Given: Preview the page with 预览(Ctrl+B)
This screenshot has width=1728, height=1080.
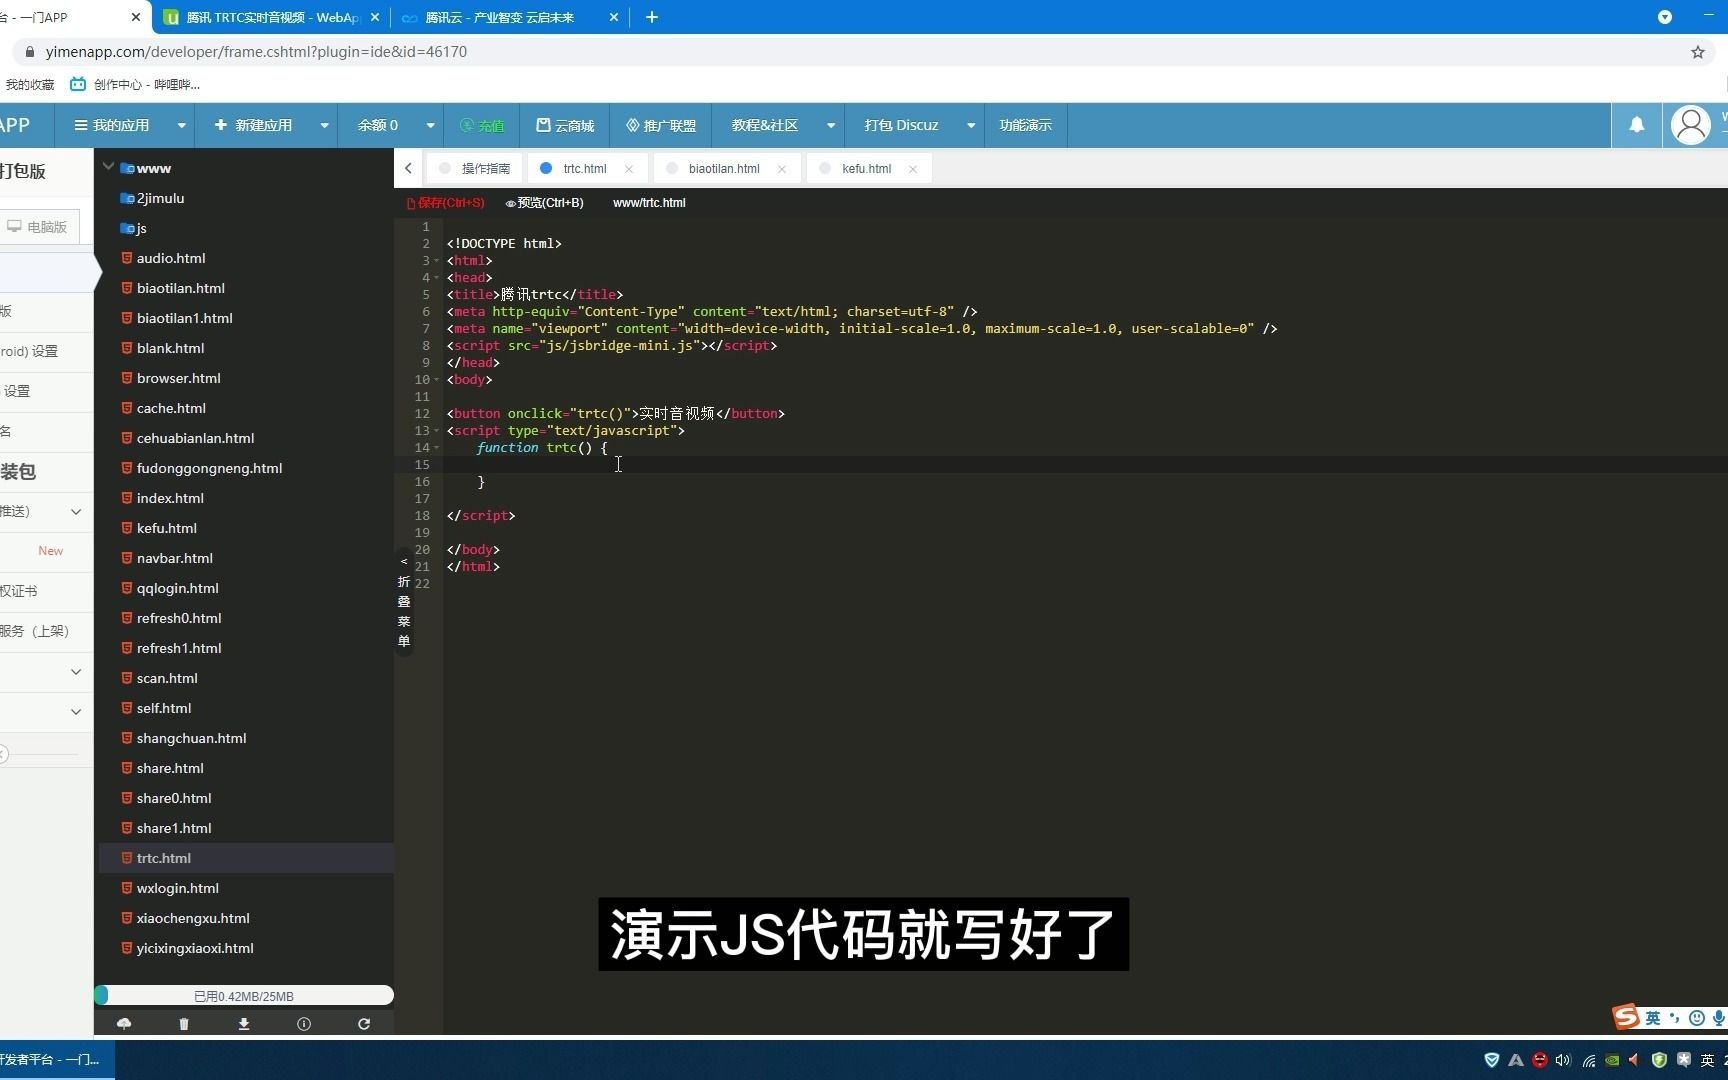Looking at the screenshot, I should coord(545,203).
